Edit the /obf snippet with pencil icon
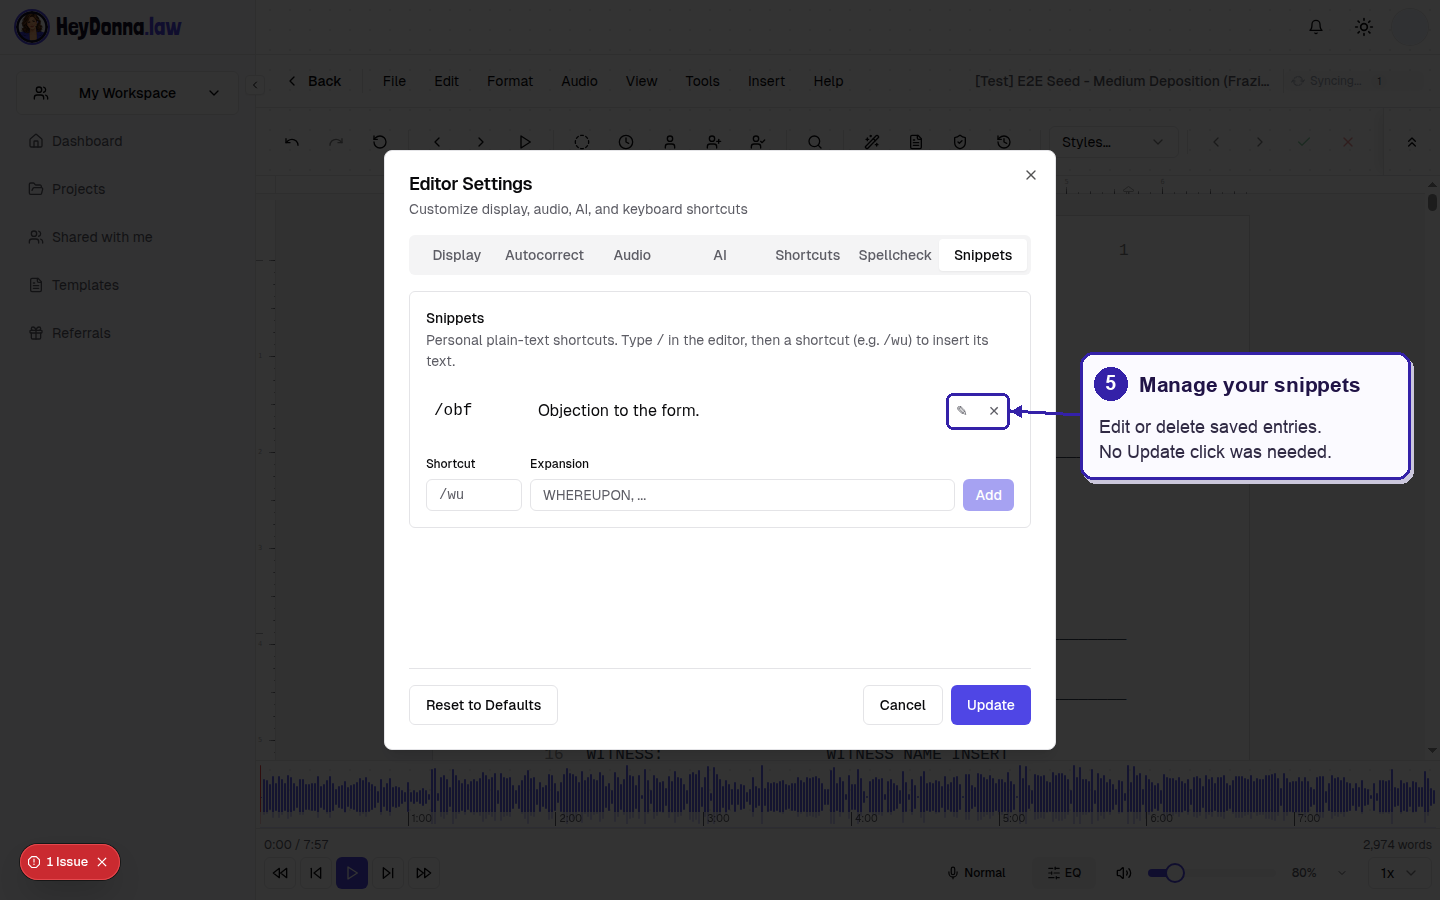 [x=962, y=411]
